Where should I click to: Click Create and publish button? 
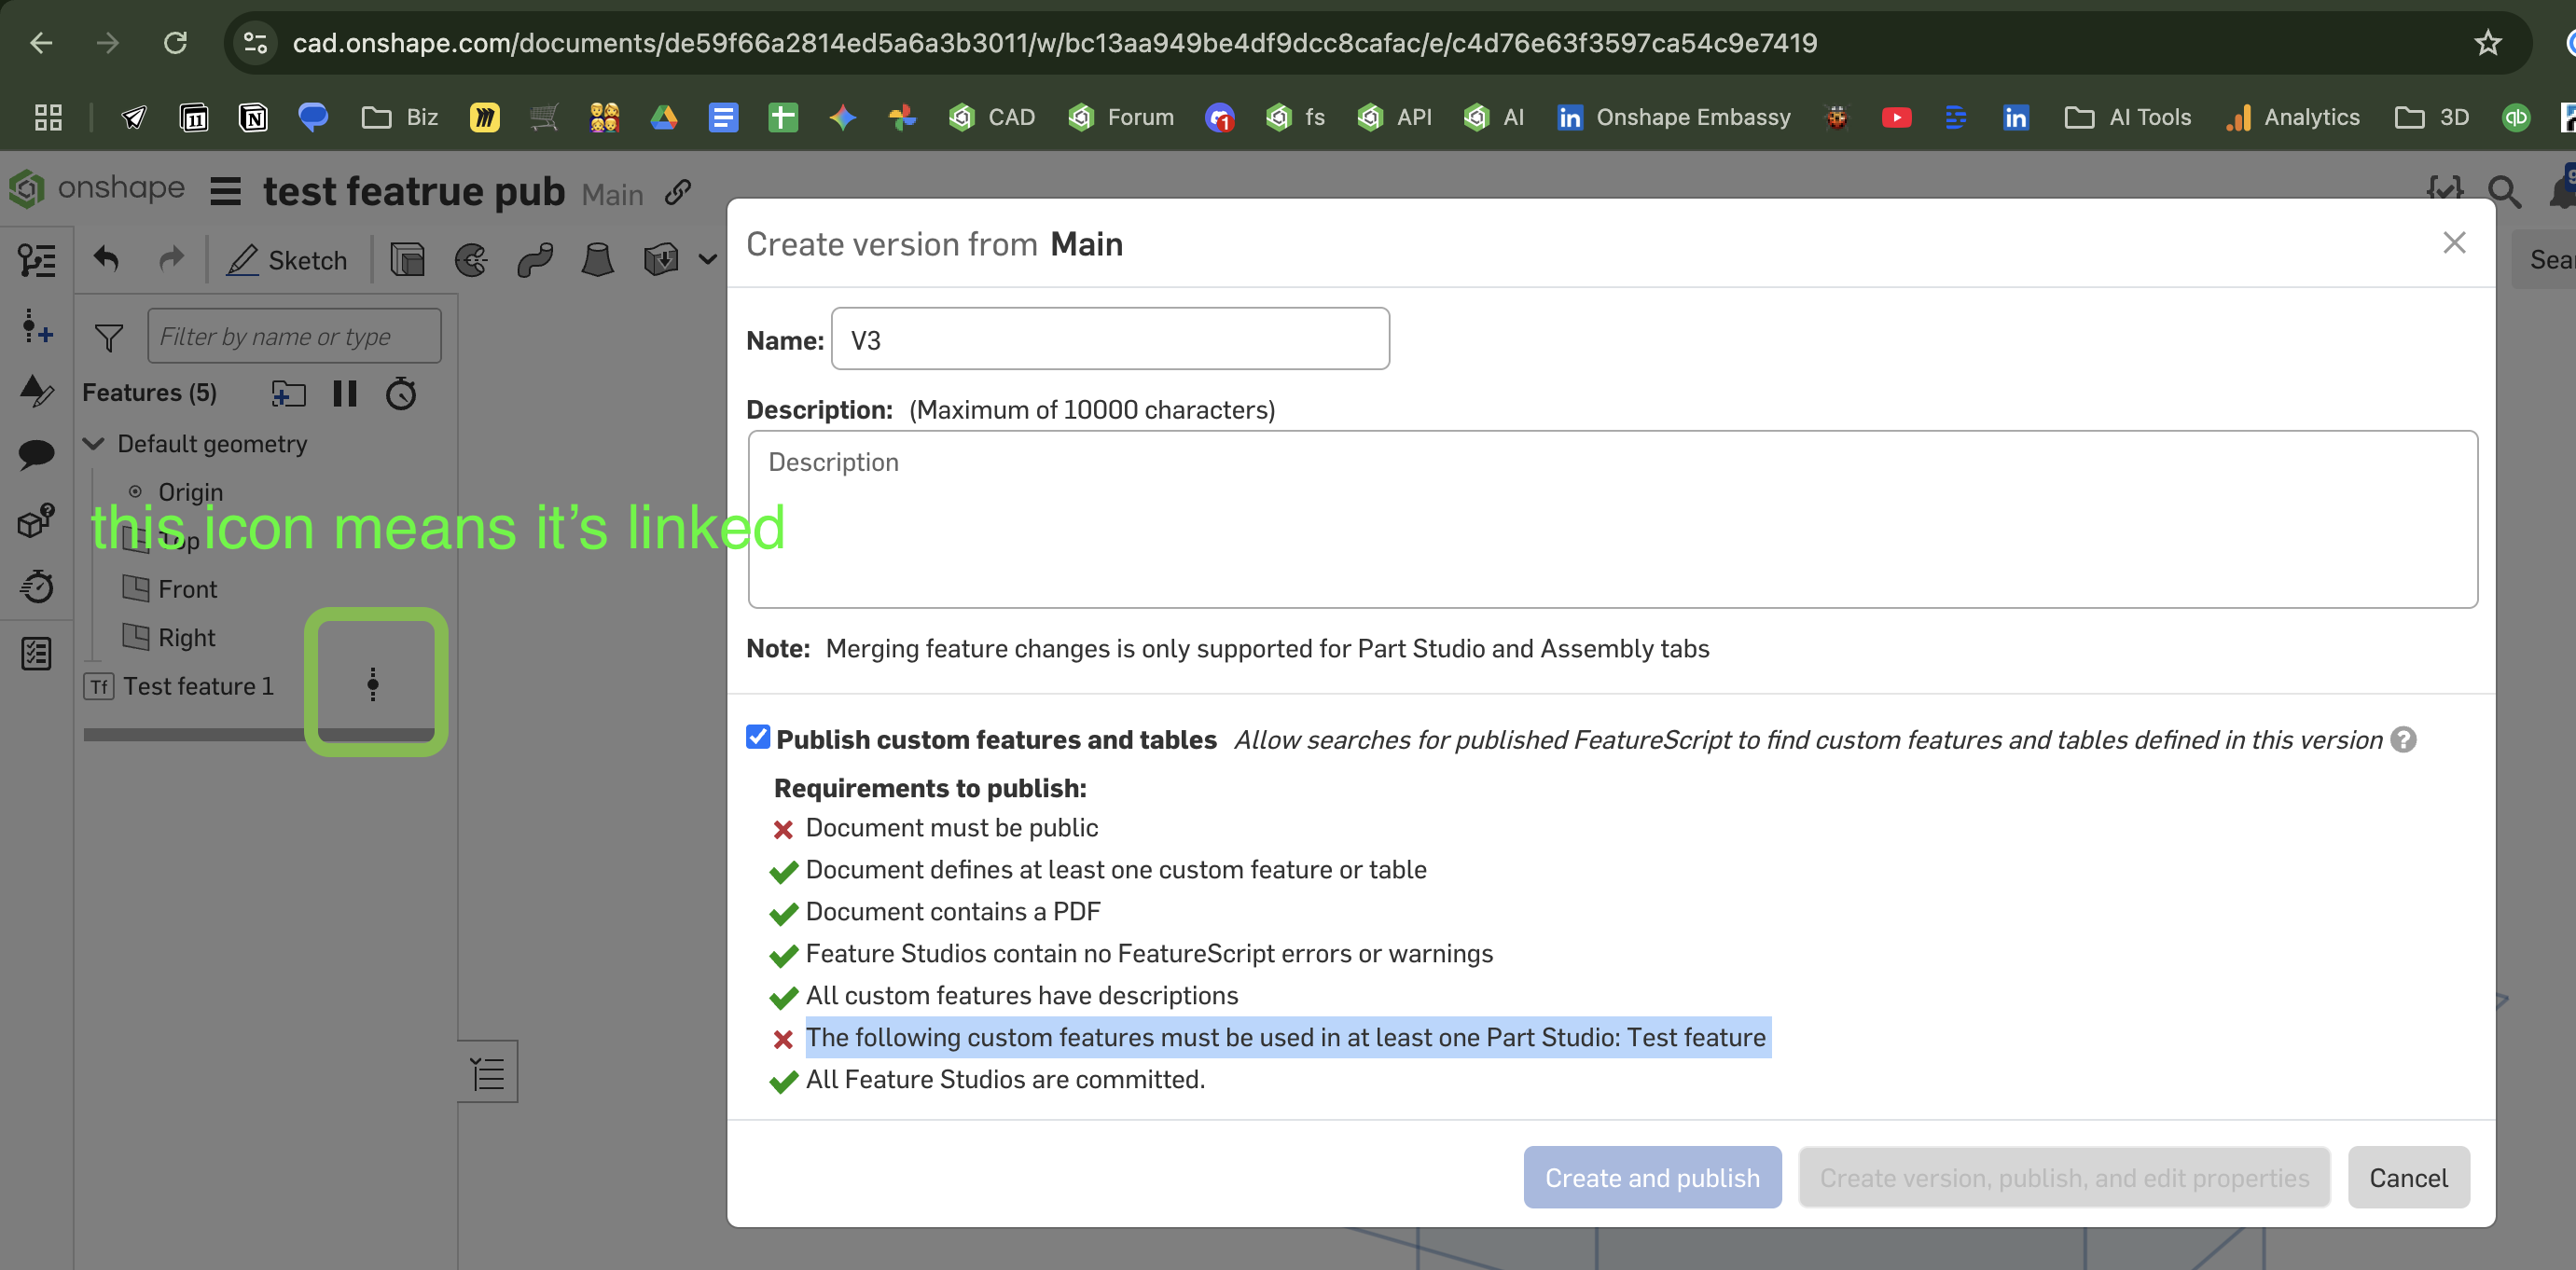tap(1652, 1177)
